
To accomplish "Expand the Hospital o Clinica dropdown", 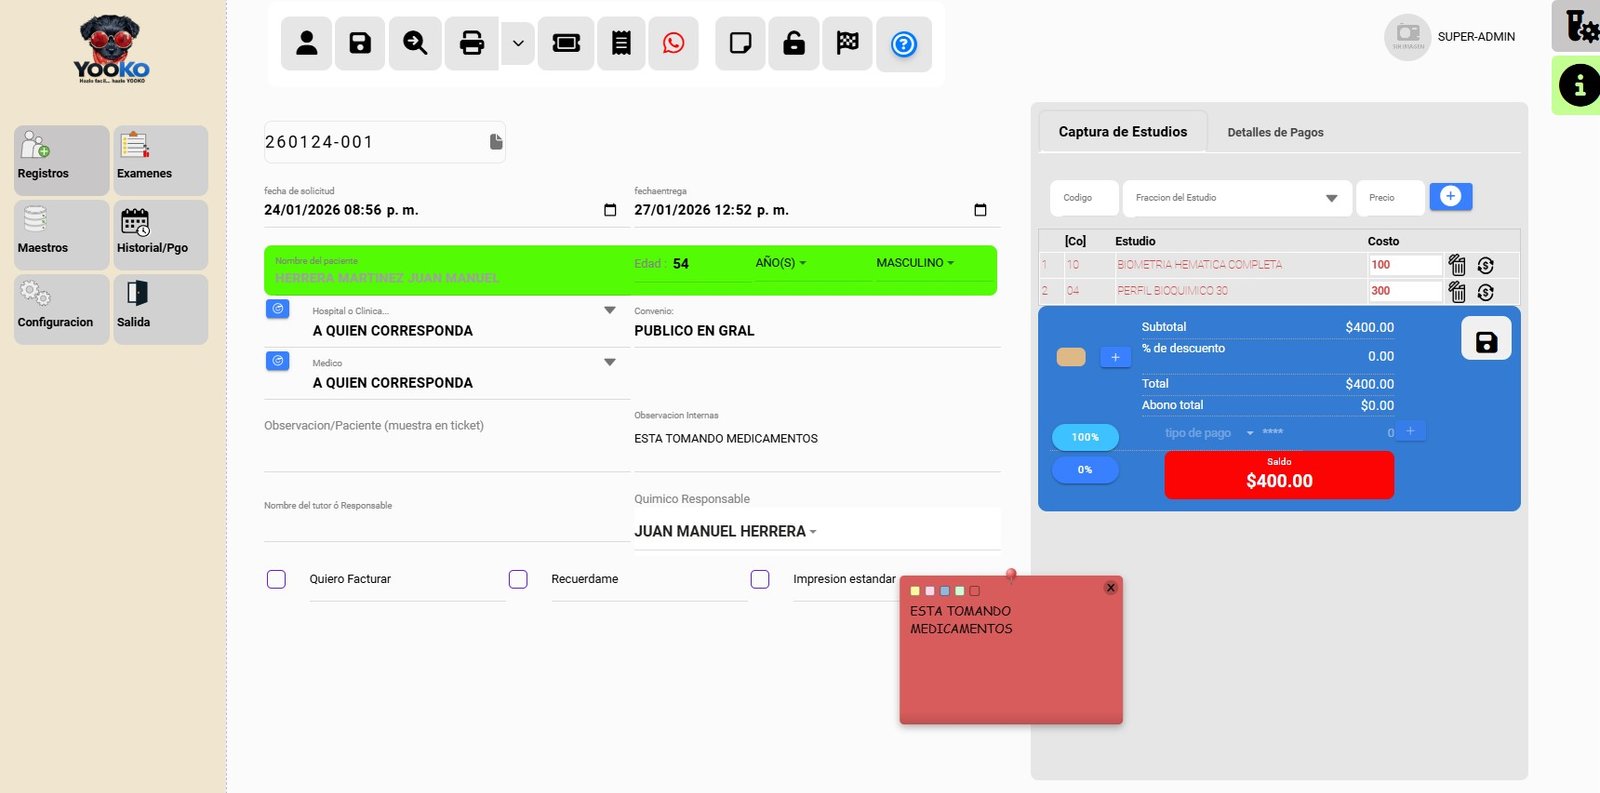I will pyautogui.click(x=609, y=311).
